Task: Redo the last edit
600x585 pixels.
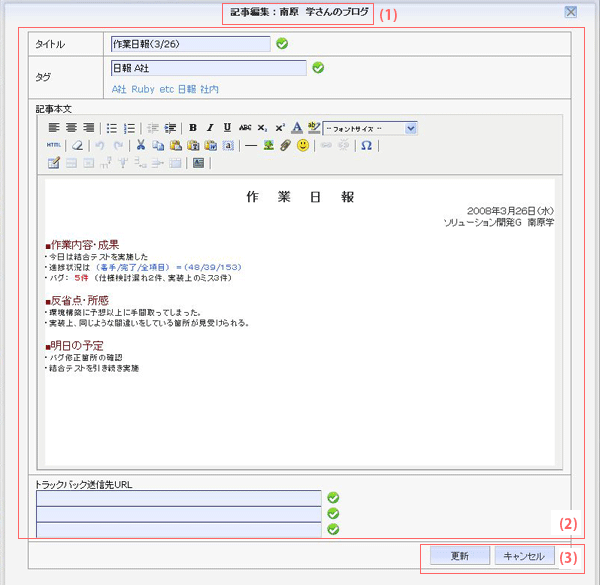Action: (x=118, y=145)
